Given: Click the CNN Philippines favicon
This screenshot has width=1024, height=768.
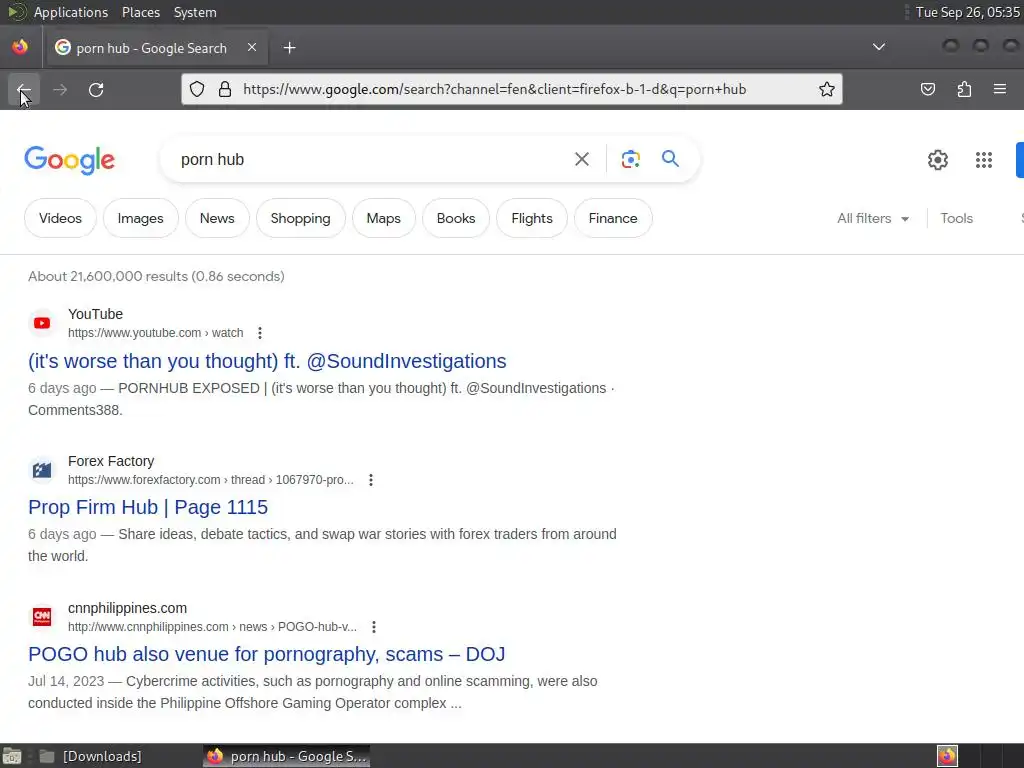Looking at the screenshot, I should pos(42,617).
